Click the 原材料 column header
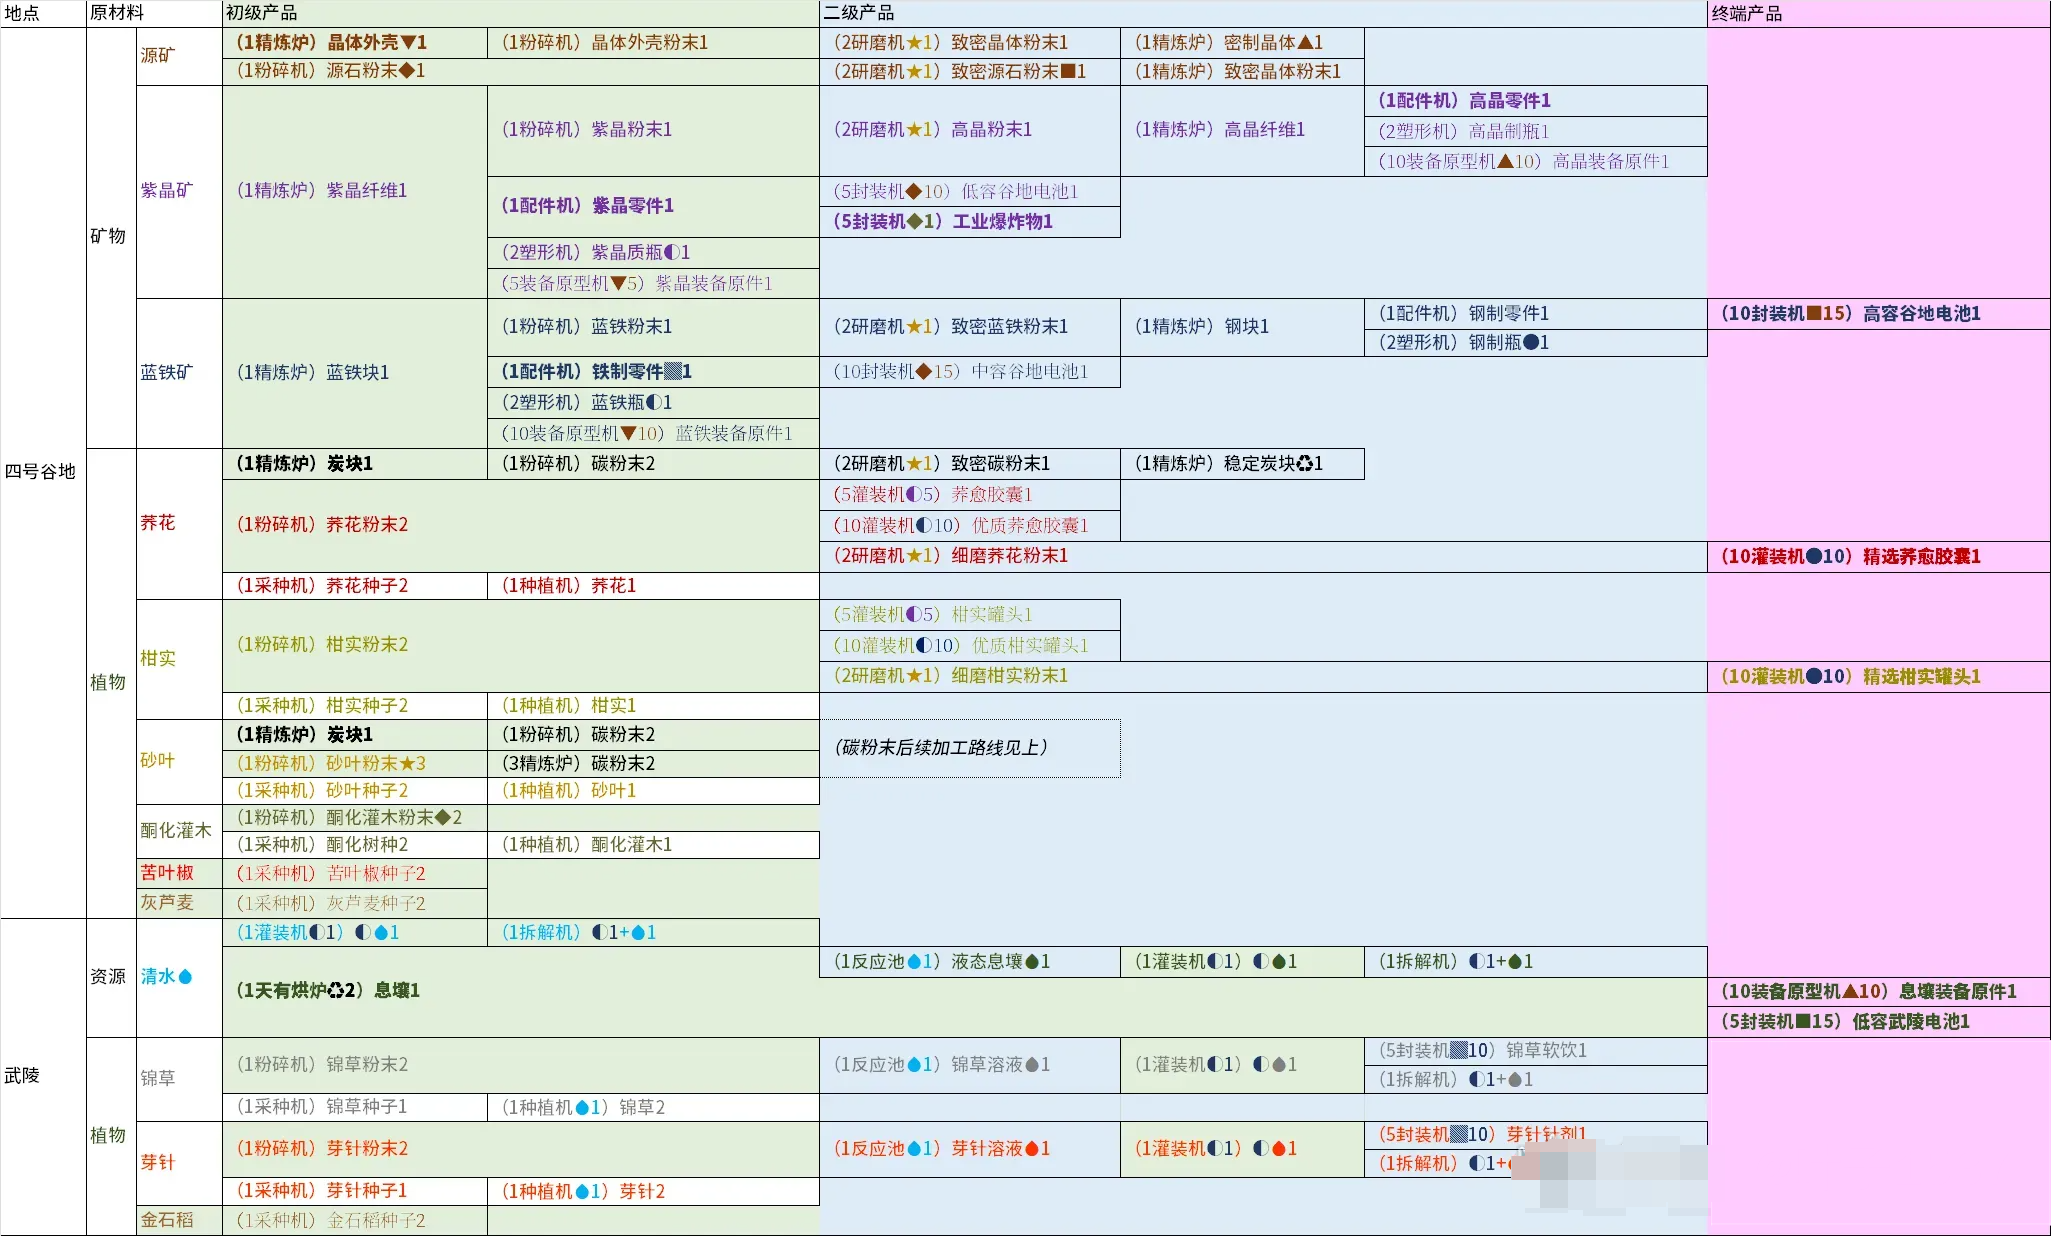2051x1236 pixels. [x=154, y=13]
